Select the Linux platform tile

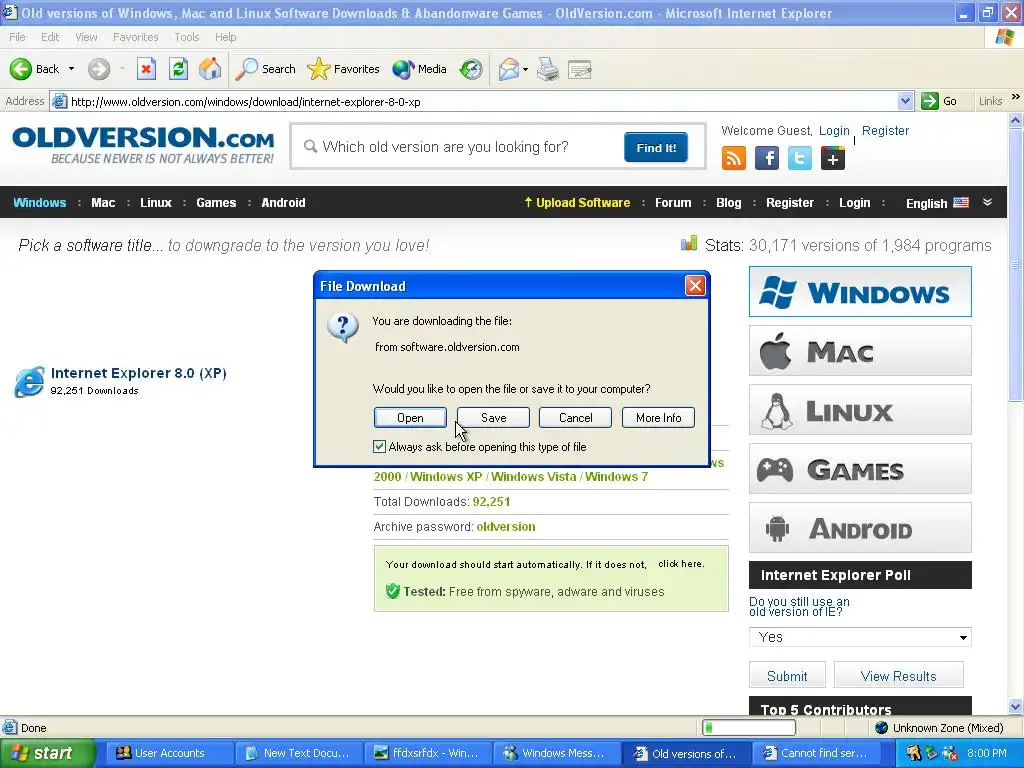(x=860, y=409)
